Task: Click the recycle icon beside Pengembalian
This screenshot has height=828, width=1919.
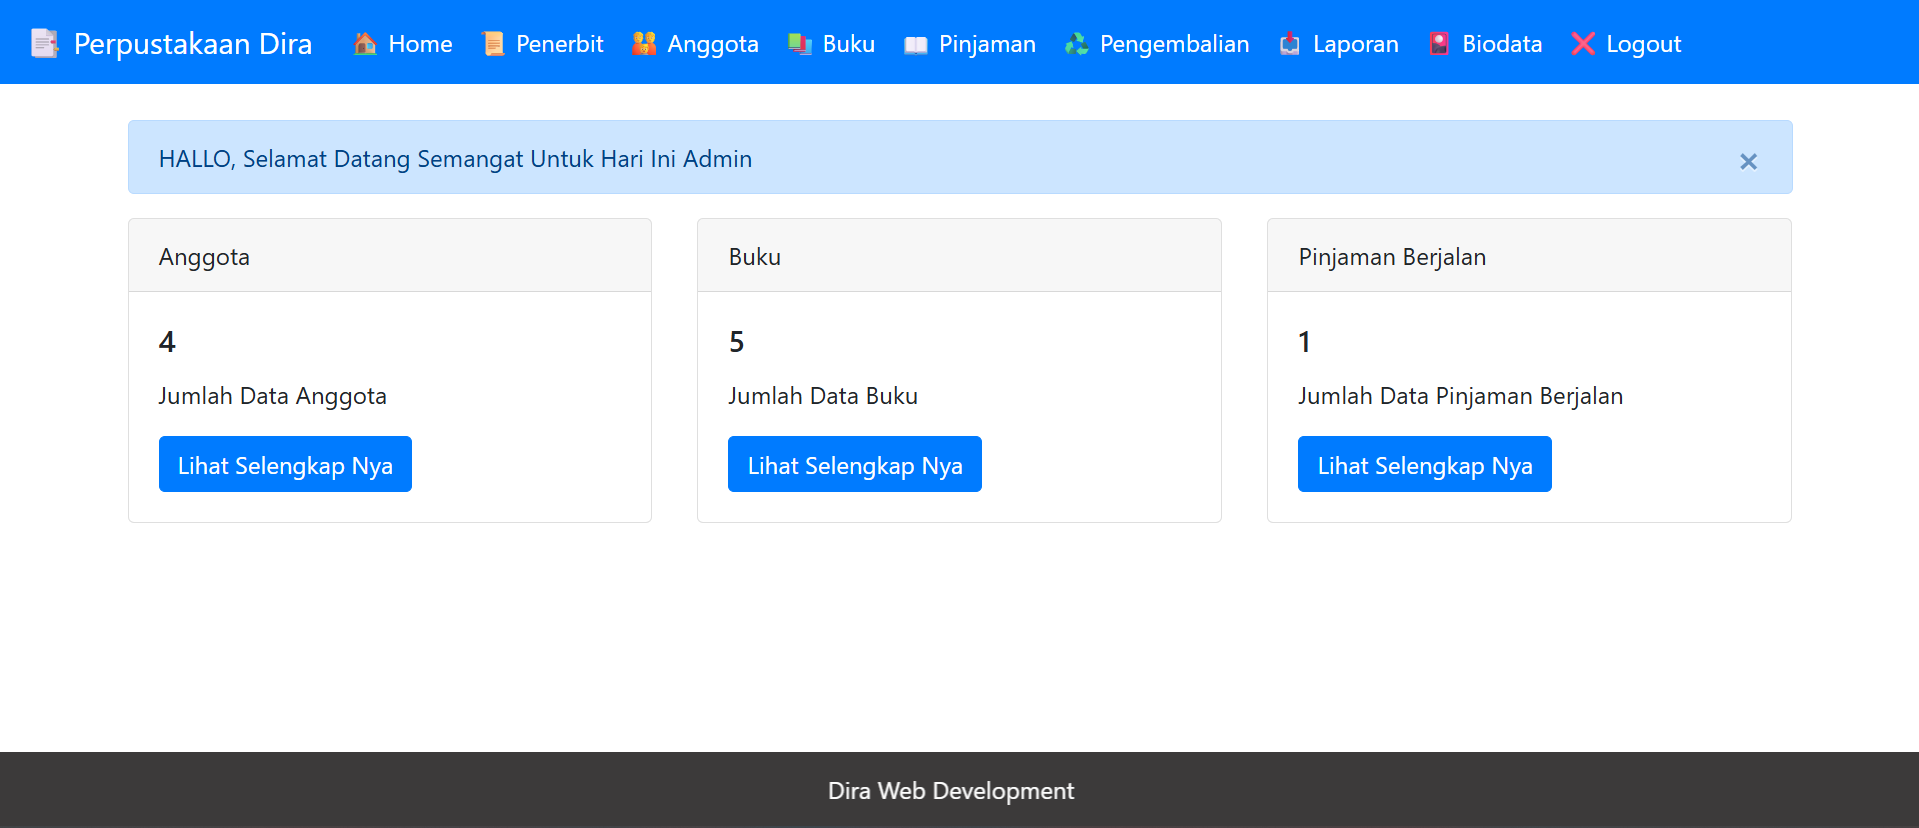Action: 1077,44
